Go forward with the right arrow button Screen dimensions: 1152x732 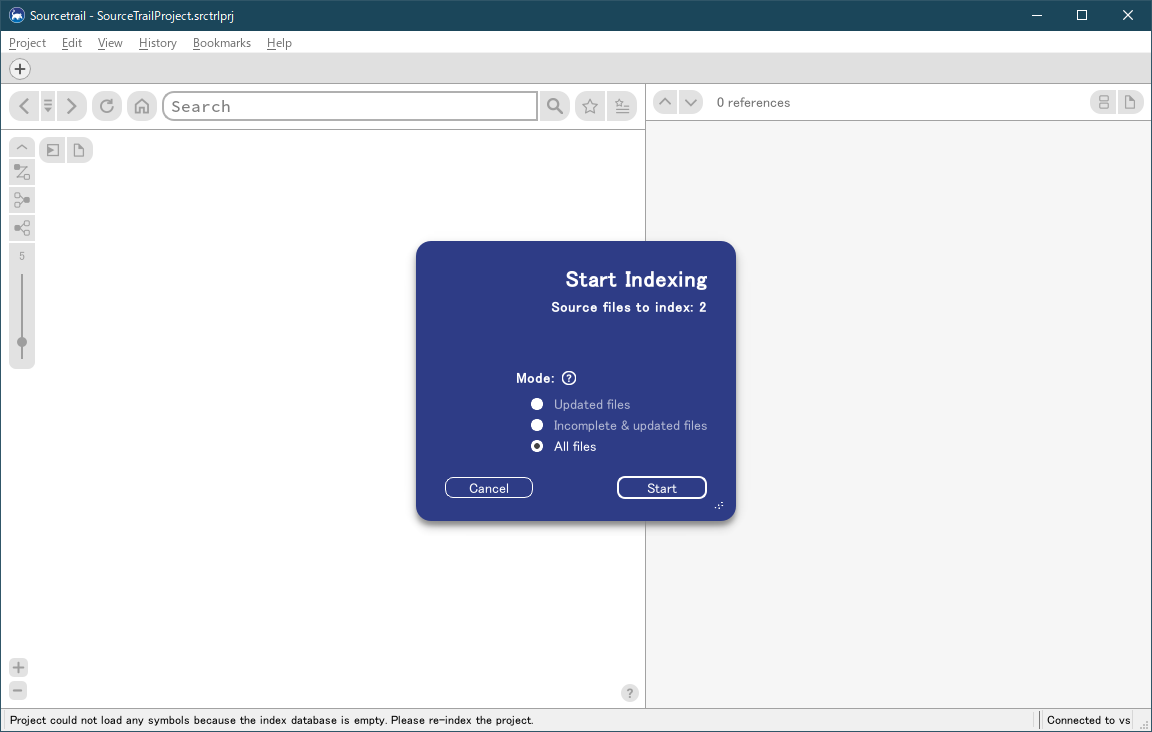[71, 107]
